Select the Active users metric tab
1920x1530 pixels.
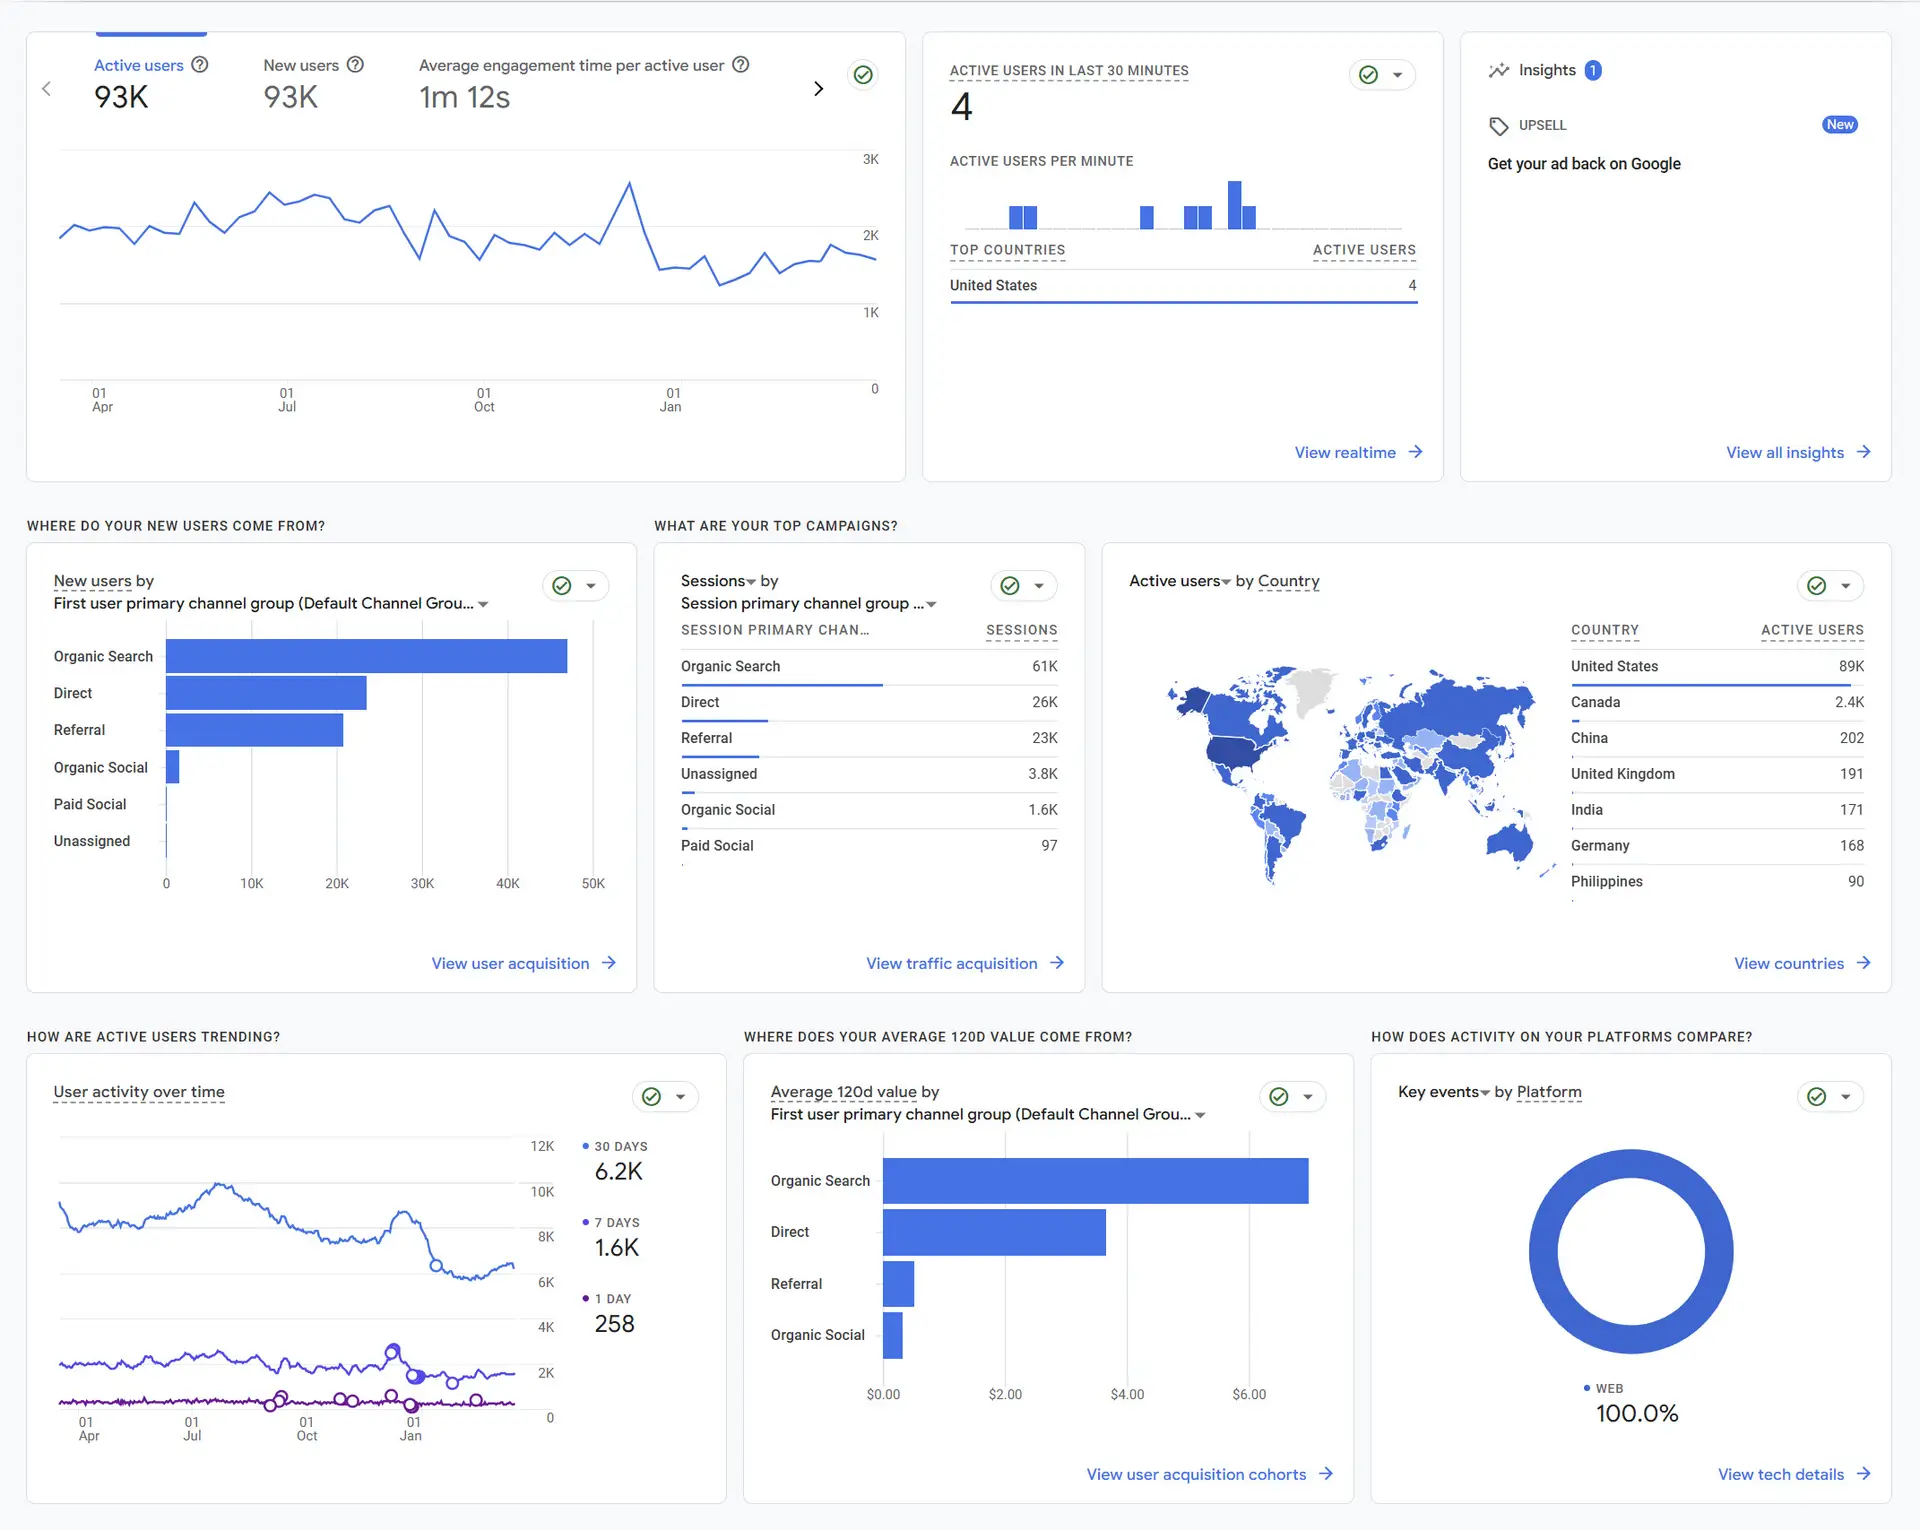pos(139,64)
